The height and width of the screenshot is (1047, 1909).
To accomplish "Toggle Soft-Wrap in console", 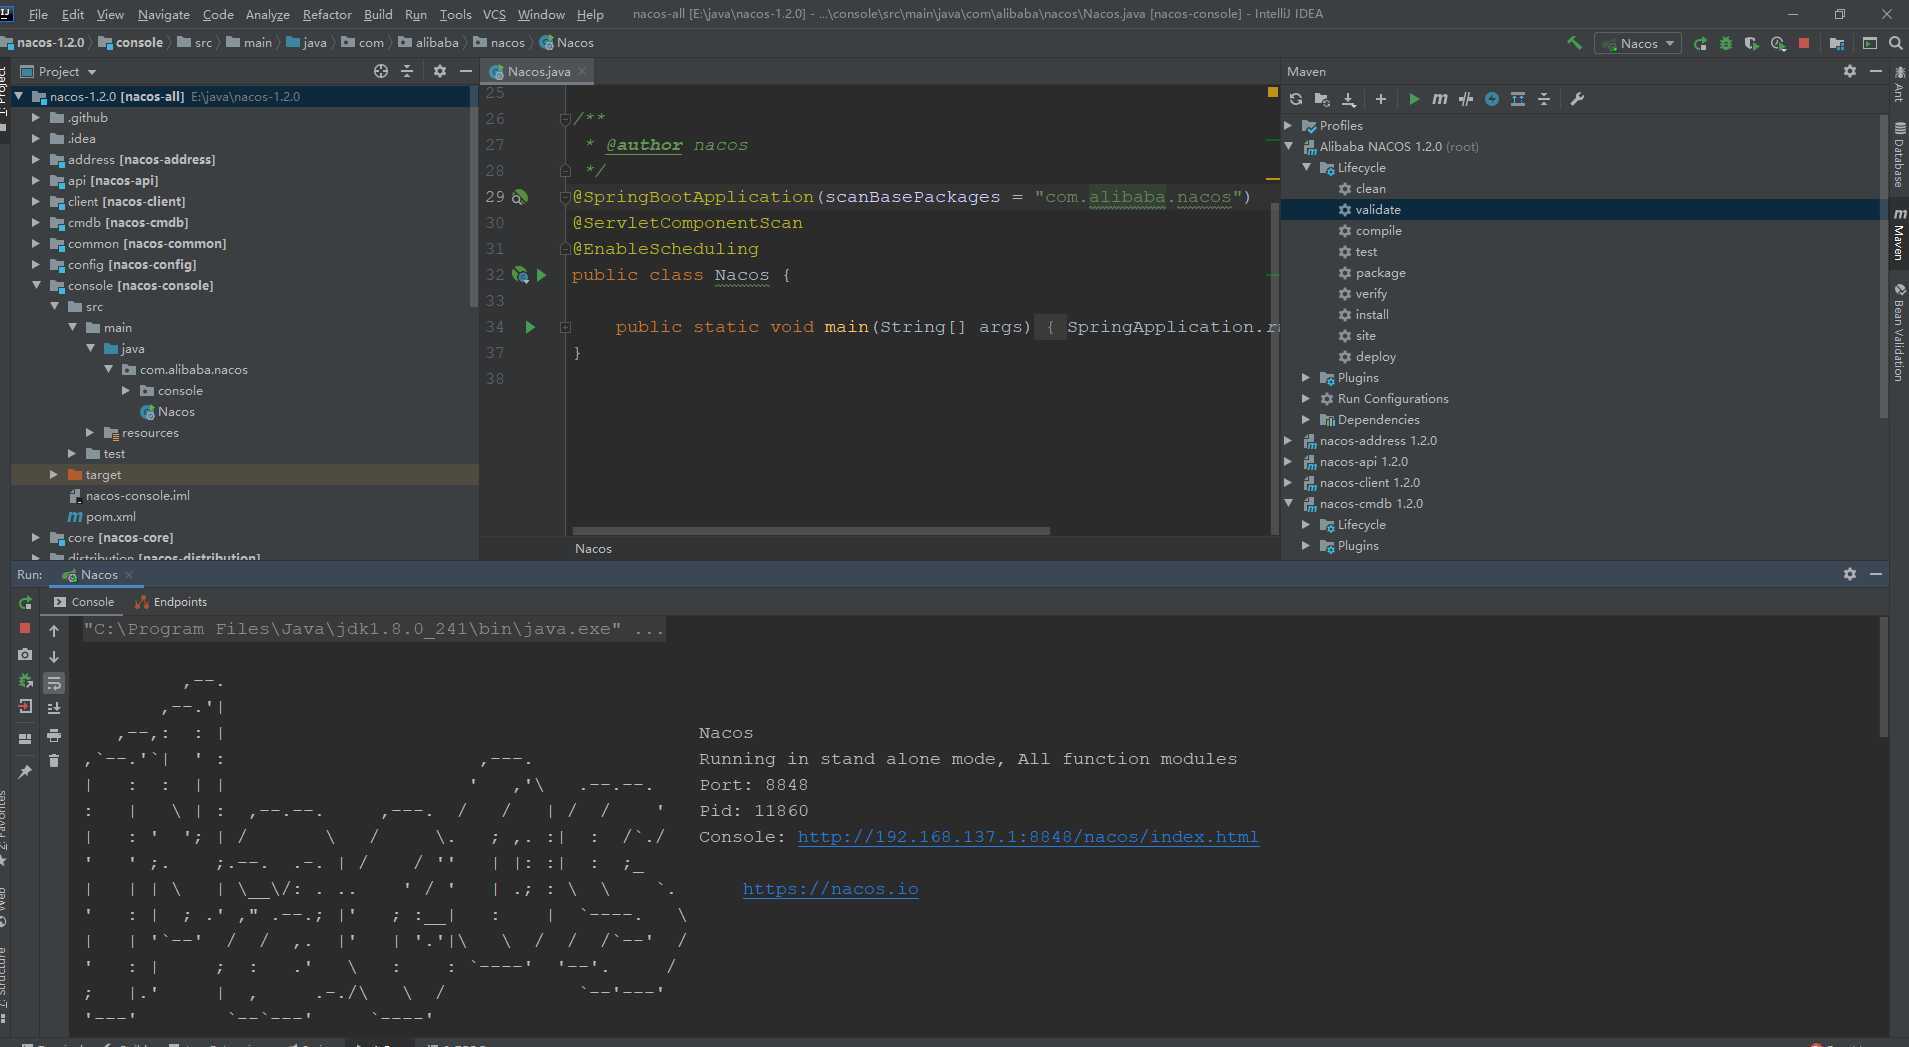I will click(54, 683).
